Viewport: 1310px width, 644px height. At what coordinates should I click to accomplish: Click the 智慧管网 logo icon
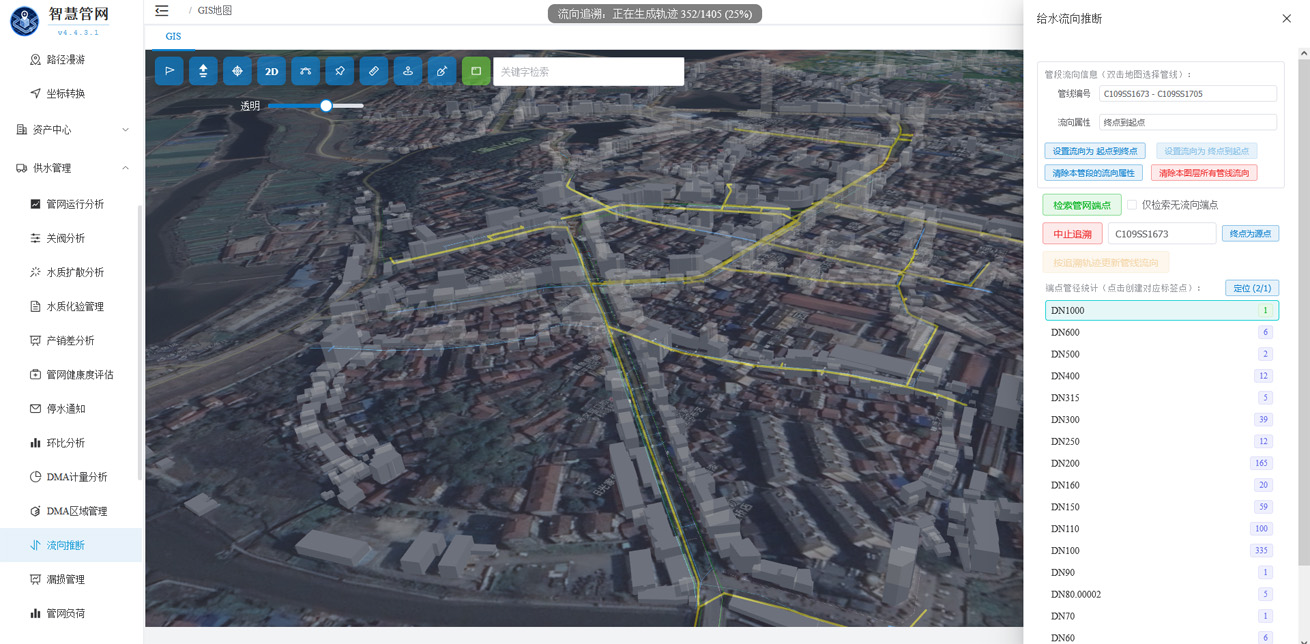point(25,21)
